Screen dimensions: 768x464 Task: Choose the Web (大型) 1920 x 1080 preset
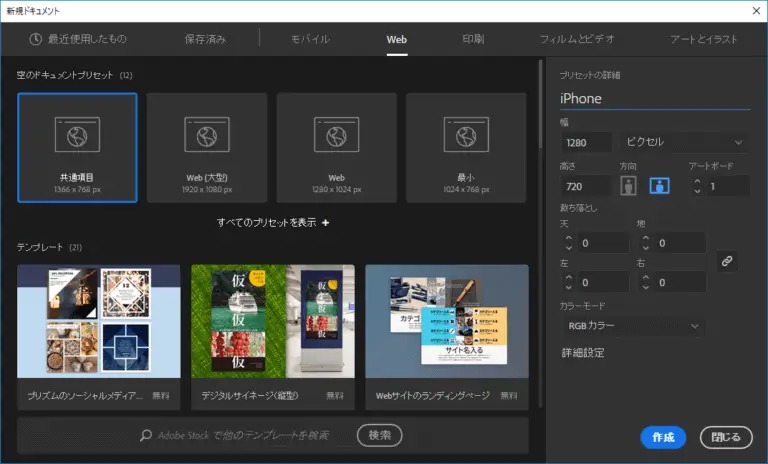207,147
